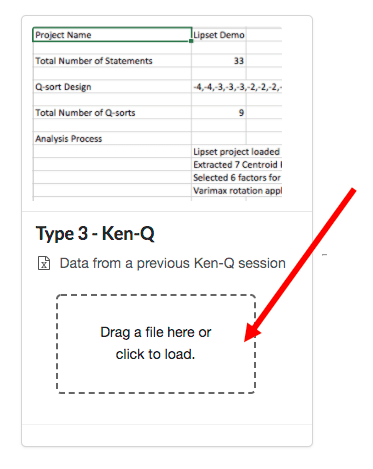This screenshot has height=469, width=373.
Task: Select the 'Analysis Process' cell
Action: click(112, 139)
